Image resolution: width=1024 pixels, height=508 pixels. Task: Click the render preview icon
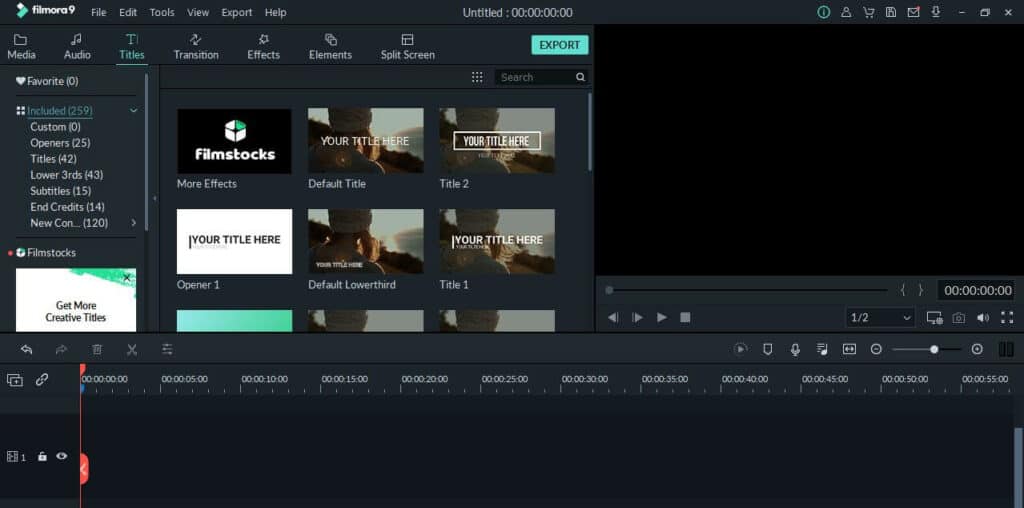point(741,349)
